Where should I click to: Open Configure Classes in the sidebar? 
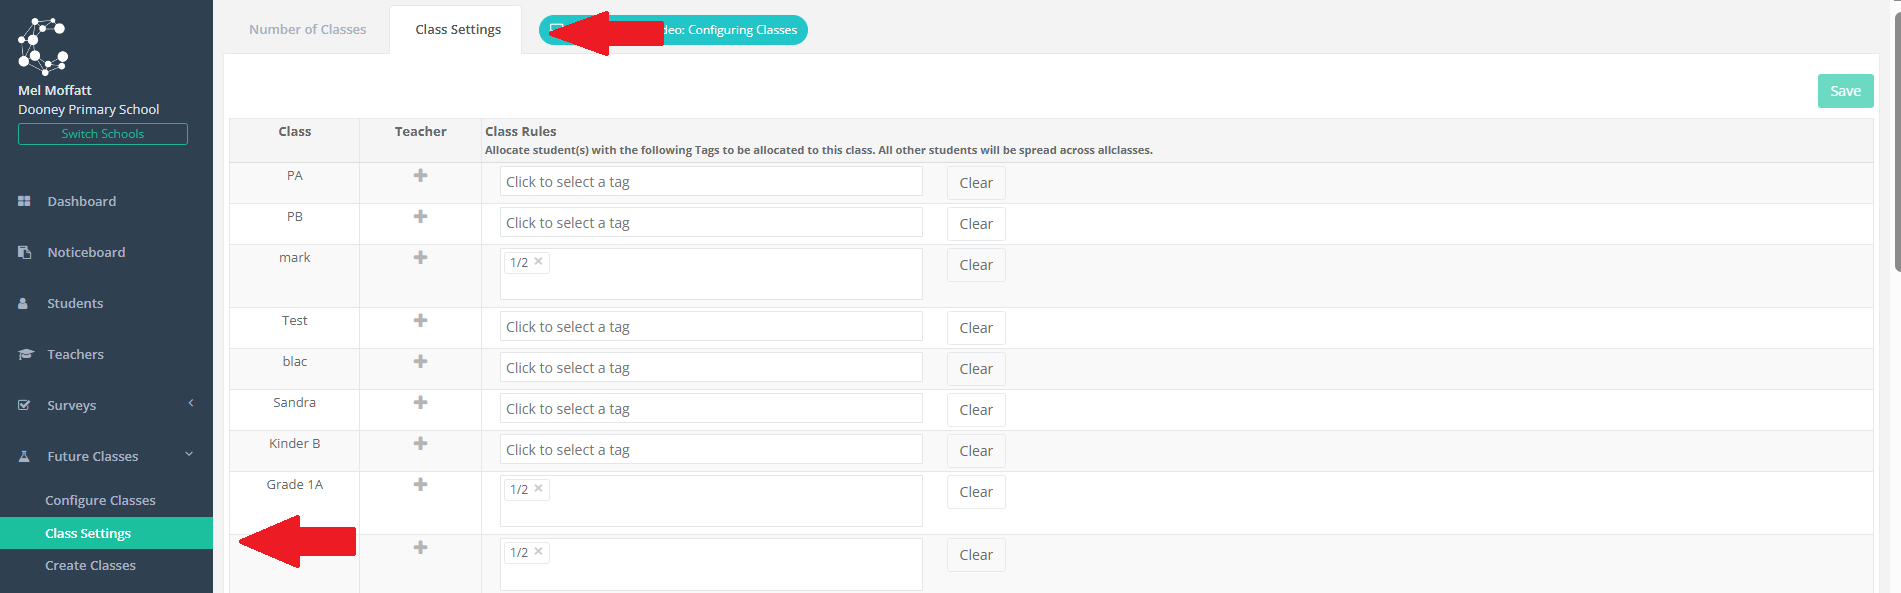[x=100, y=500]
